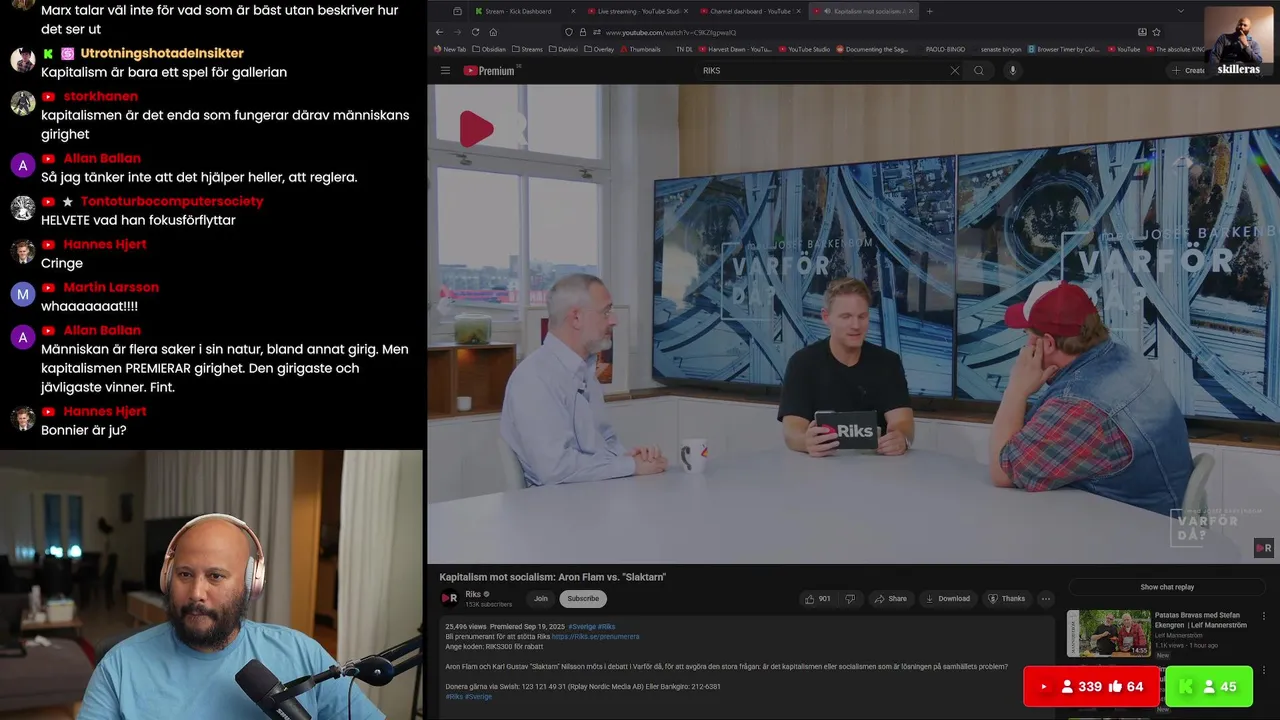1280x720 pixels.
Task: Focus the YouTube search box containing RIKS
Action: click(x=822, y=70)
